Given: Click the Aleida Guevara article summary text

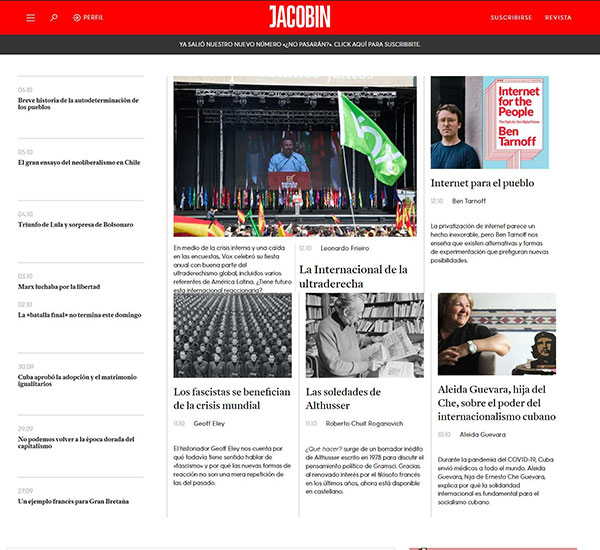Looking at the screenshot, I should tap(496, 481).
